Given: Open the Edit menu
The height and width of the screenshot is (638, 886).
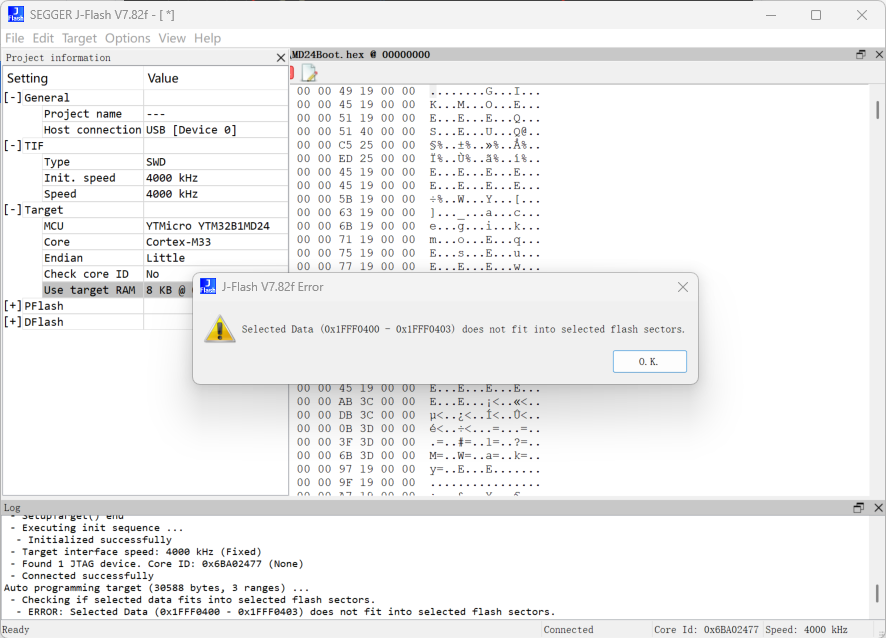Looking at the screenshot, I should click(x=43, y=38).
